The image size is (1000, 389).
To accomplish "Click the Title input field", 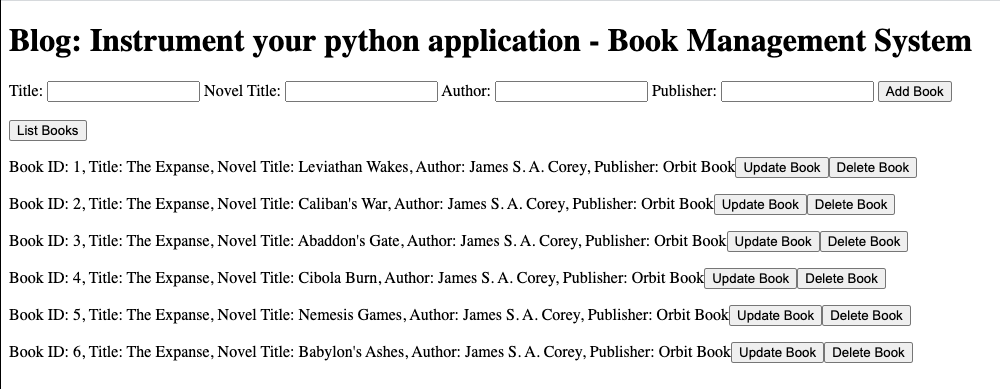I will 124,91.
